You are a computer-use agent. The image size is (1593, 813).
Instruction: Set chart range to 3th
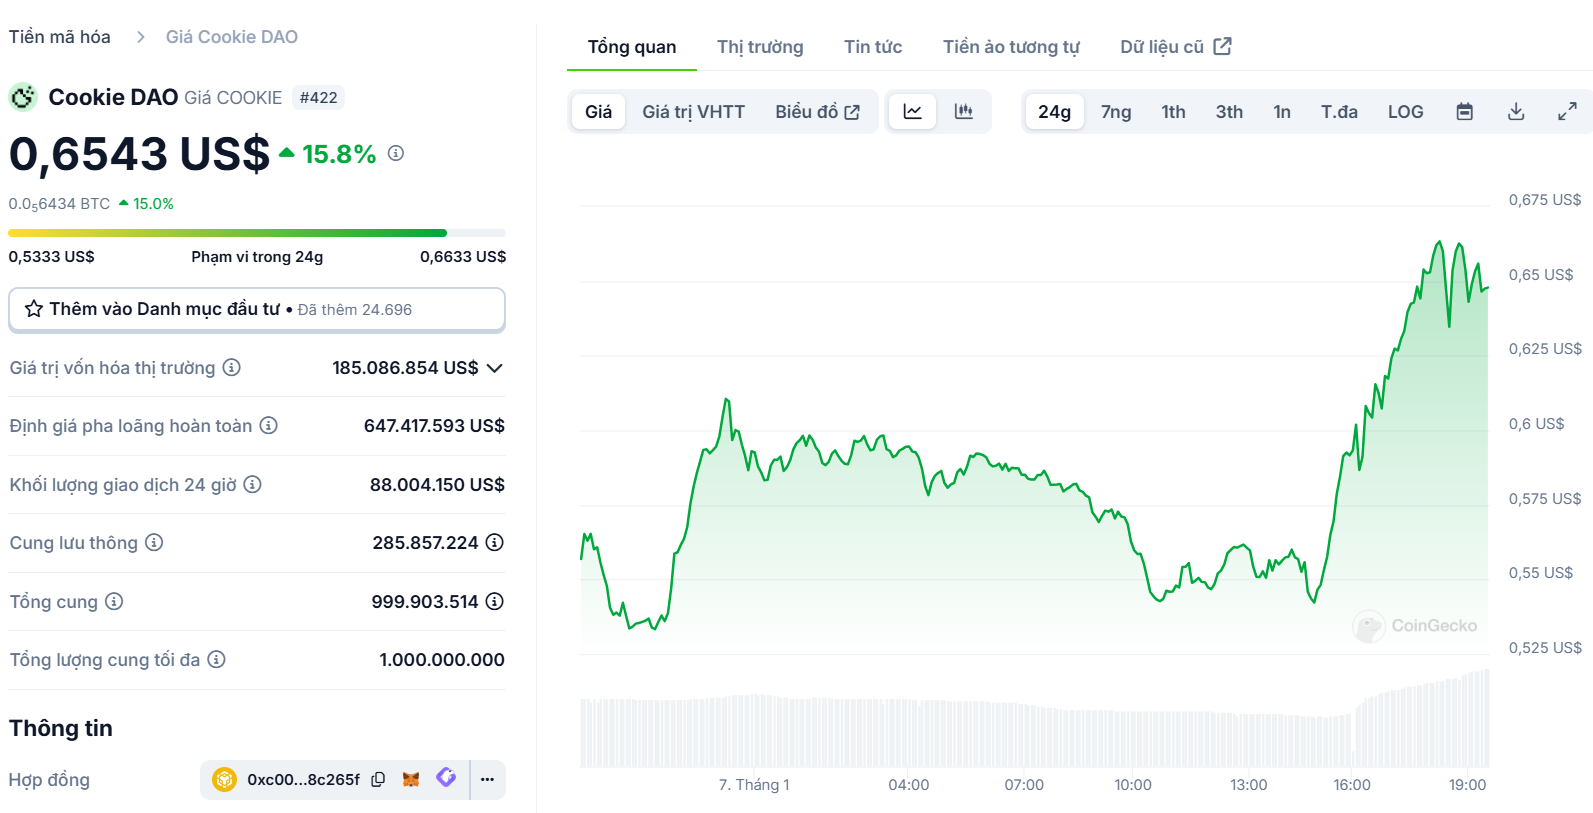click(x=1229, y=112)
